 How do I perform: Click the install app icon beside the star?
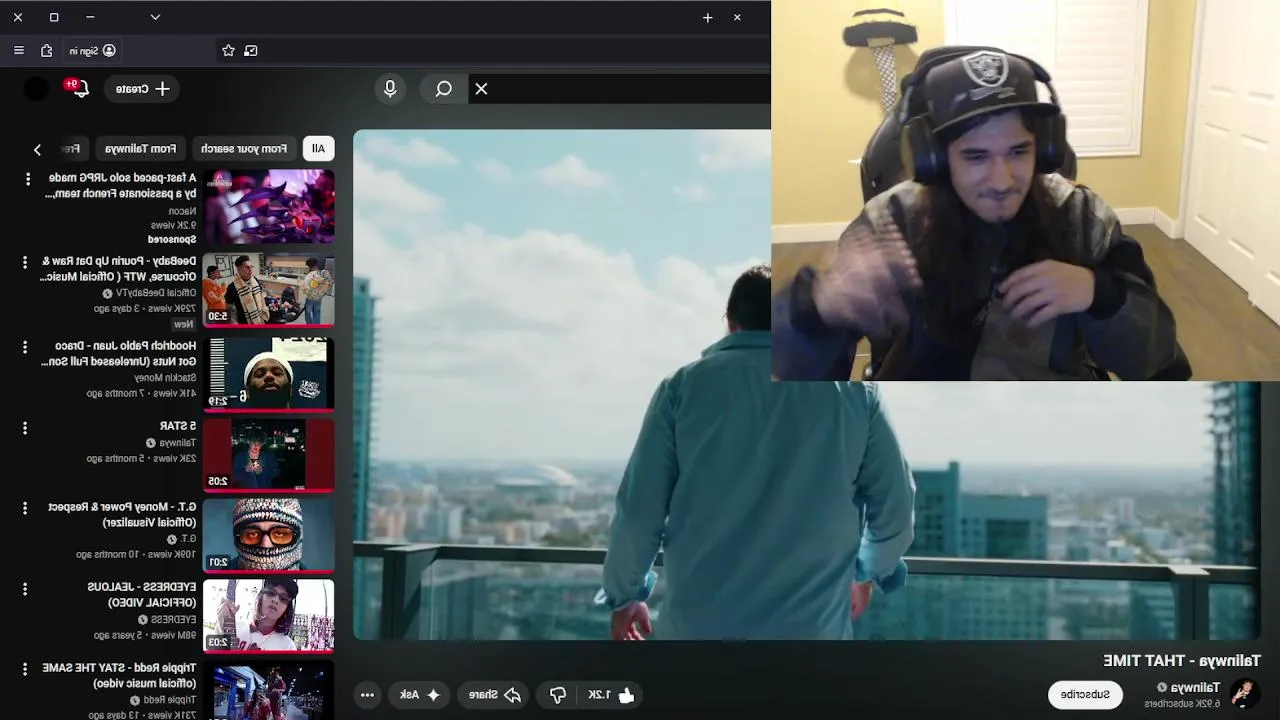click(x=251, y=50)
